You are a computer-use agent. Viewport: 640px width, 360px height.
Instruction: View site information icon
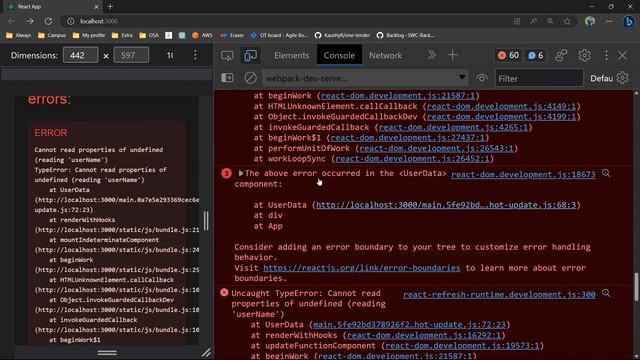tap(71, 21)
